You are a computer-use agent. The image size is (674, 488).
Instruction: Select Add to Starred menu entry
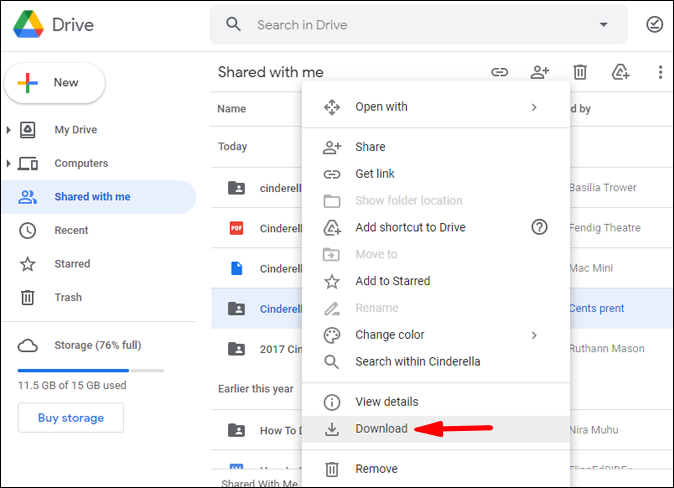tap(392, 281)
